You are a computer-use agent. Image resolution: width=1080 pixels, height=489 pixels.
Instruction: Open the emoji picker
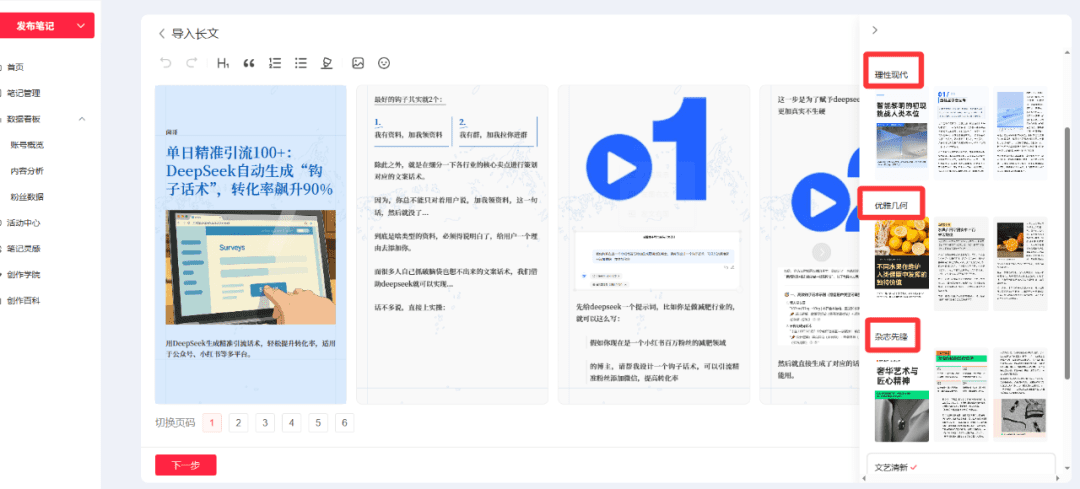point(384,63)
